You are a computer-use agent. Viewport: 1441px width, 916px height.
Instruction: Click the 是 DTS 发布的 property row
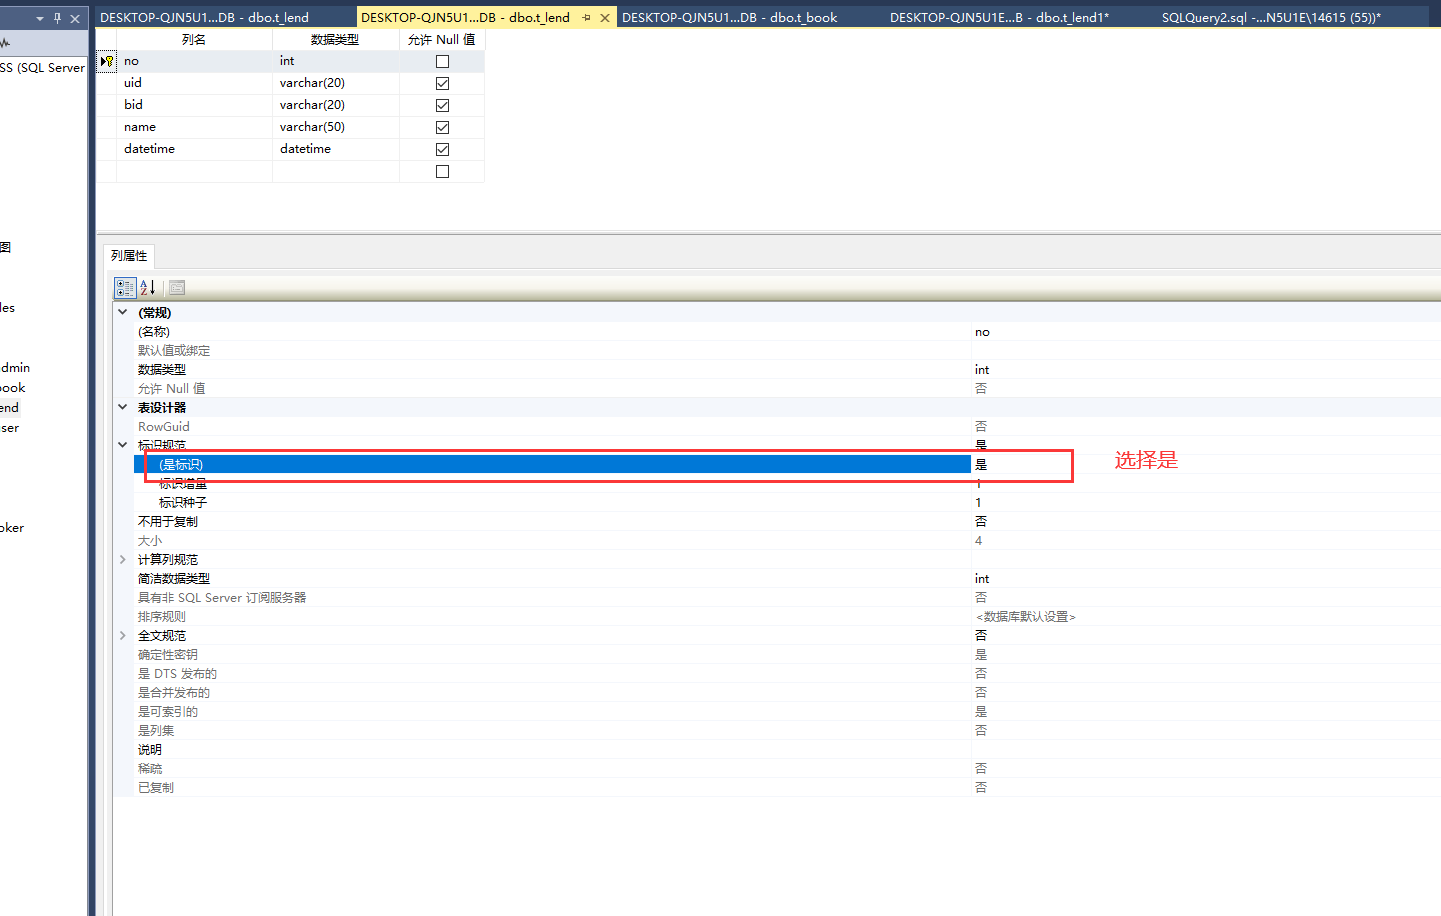tap(787, 674)
